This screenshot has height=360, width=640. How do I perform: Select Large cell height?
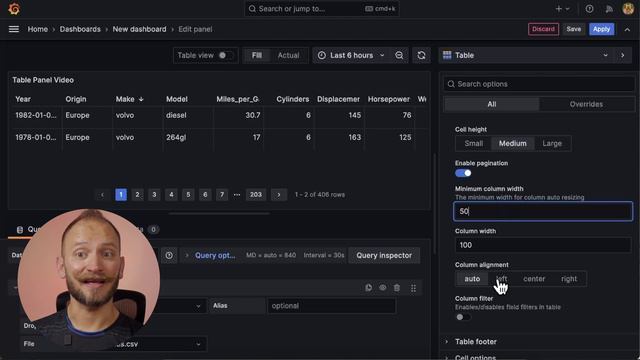coord(552,143)
